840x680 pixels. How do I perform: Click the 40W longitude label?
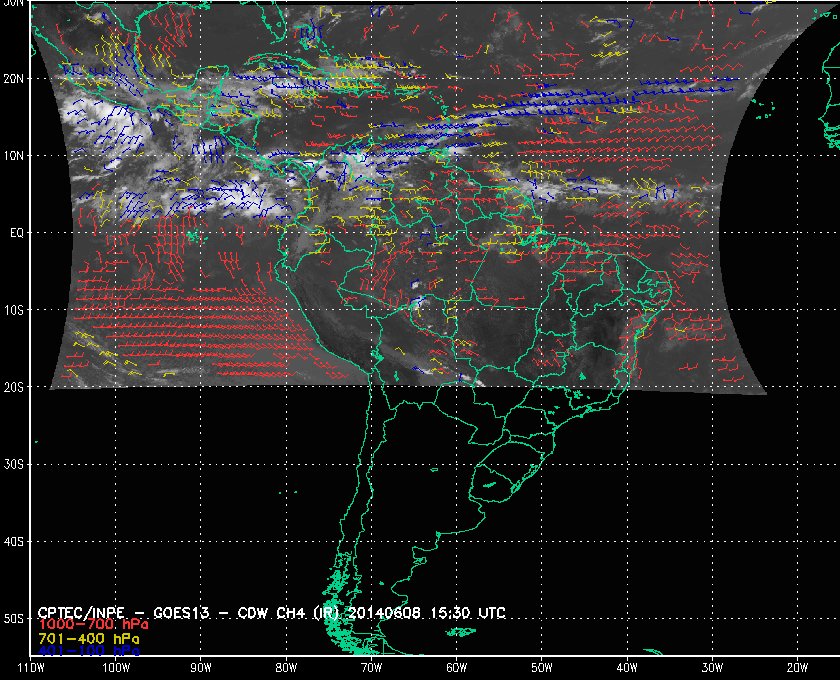coord(627,668)
